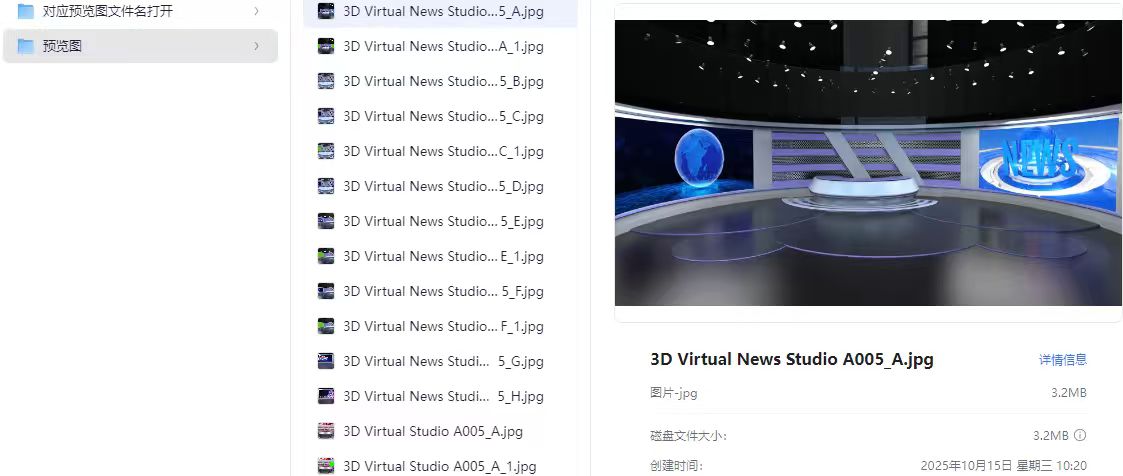Click thumbnail icon of News Studio 5_E.jpg

point(326,221)
